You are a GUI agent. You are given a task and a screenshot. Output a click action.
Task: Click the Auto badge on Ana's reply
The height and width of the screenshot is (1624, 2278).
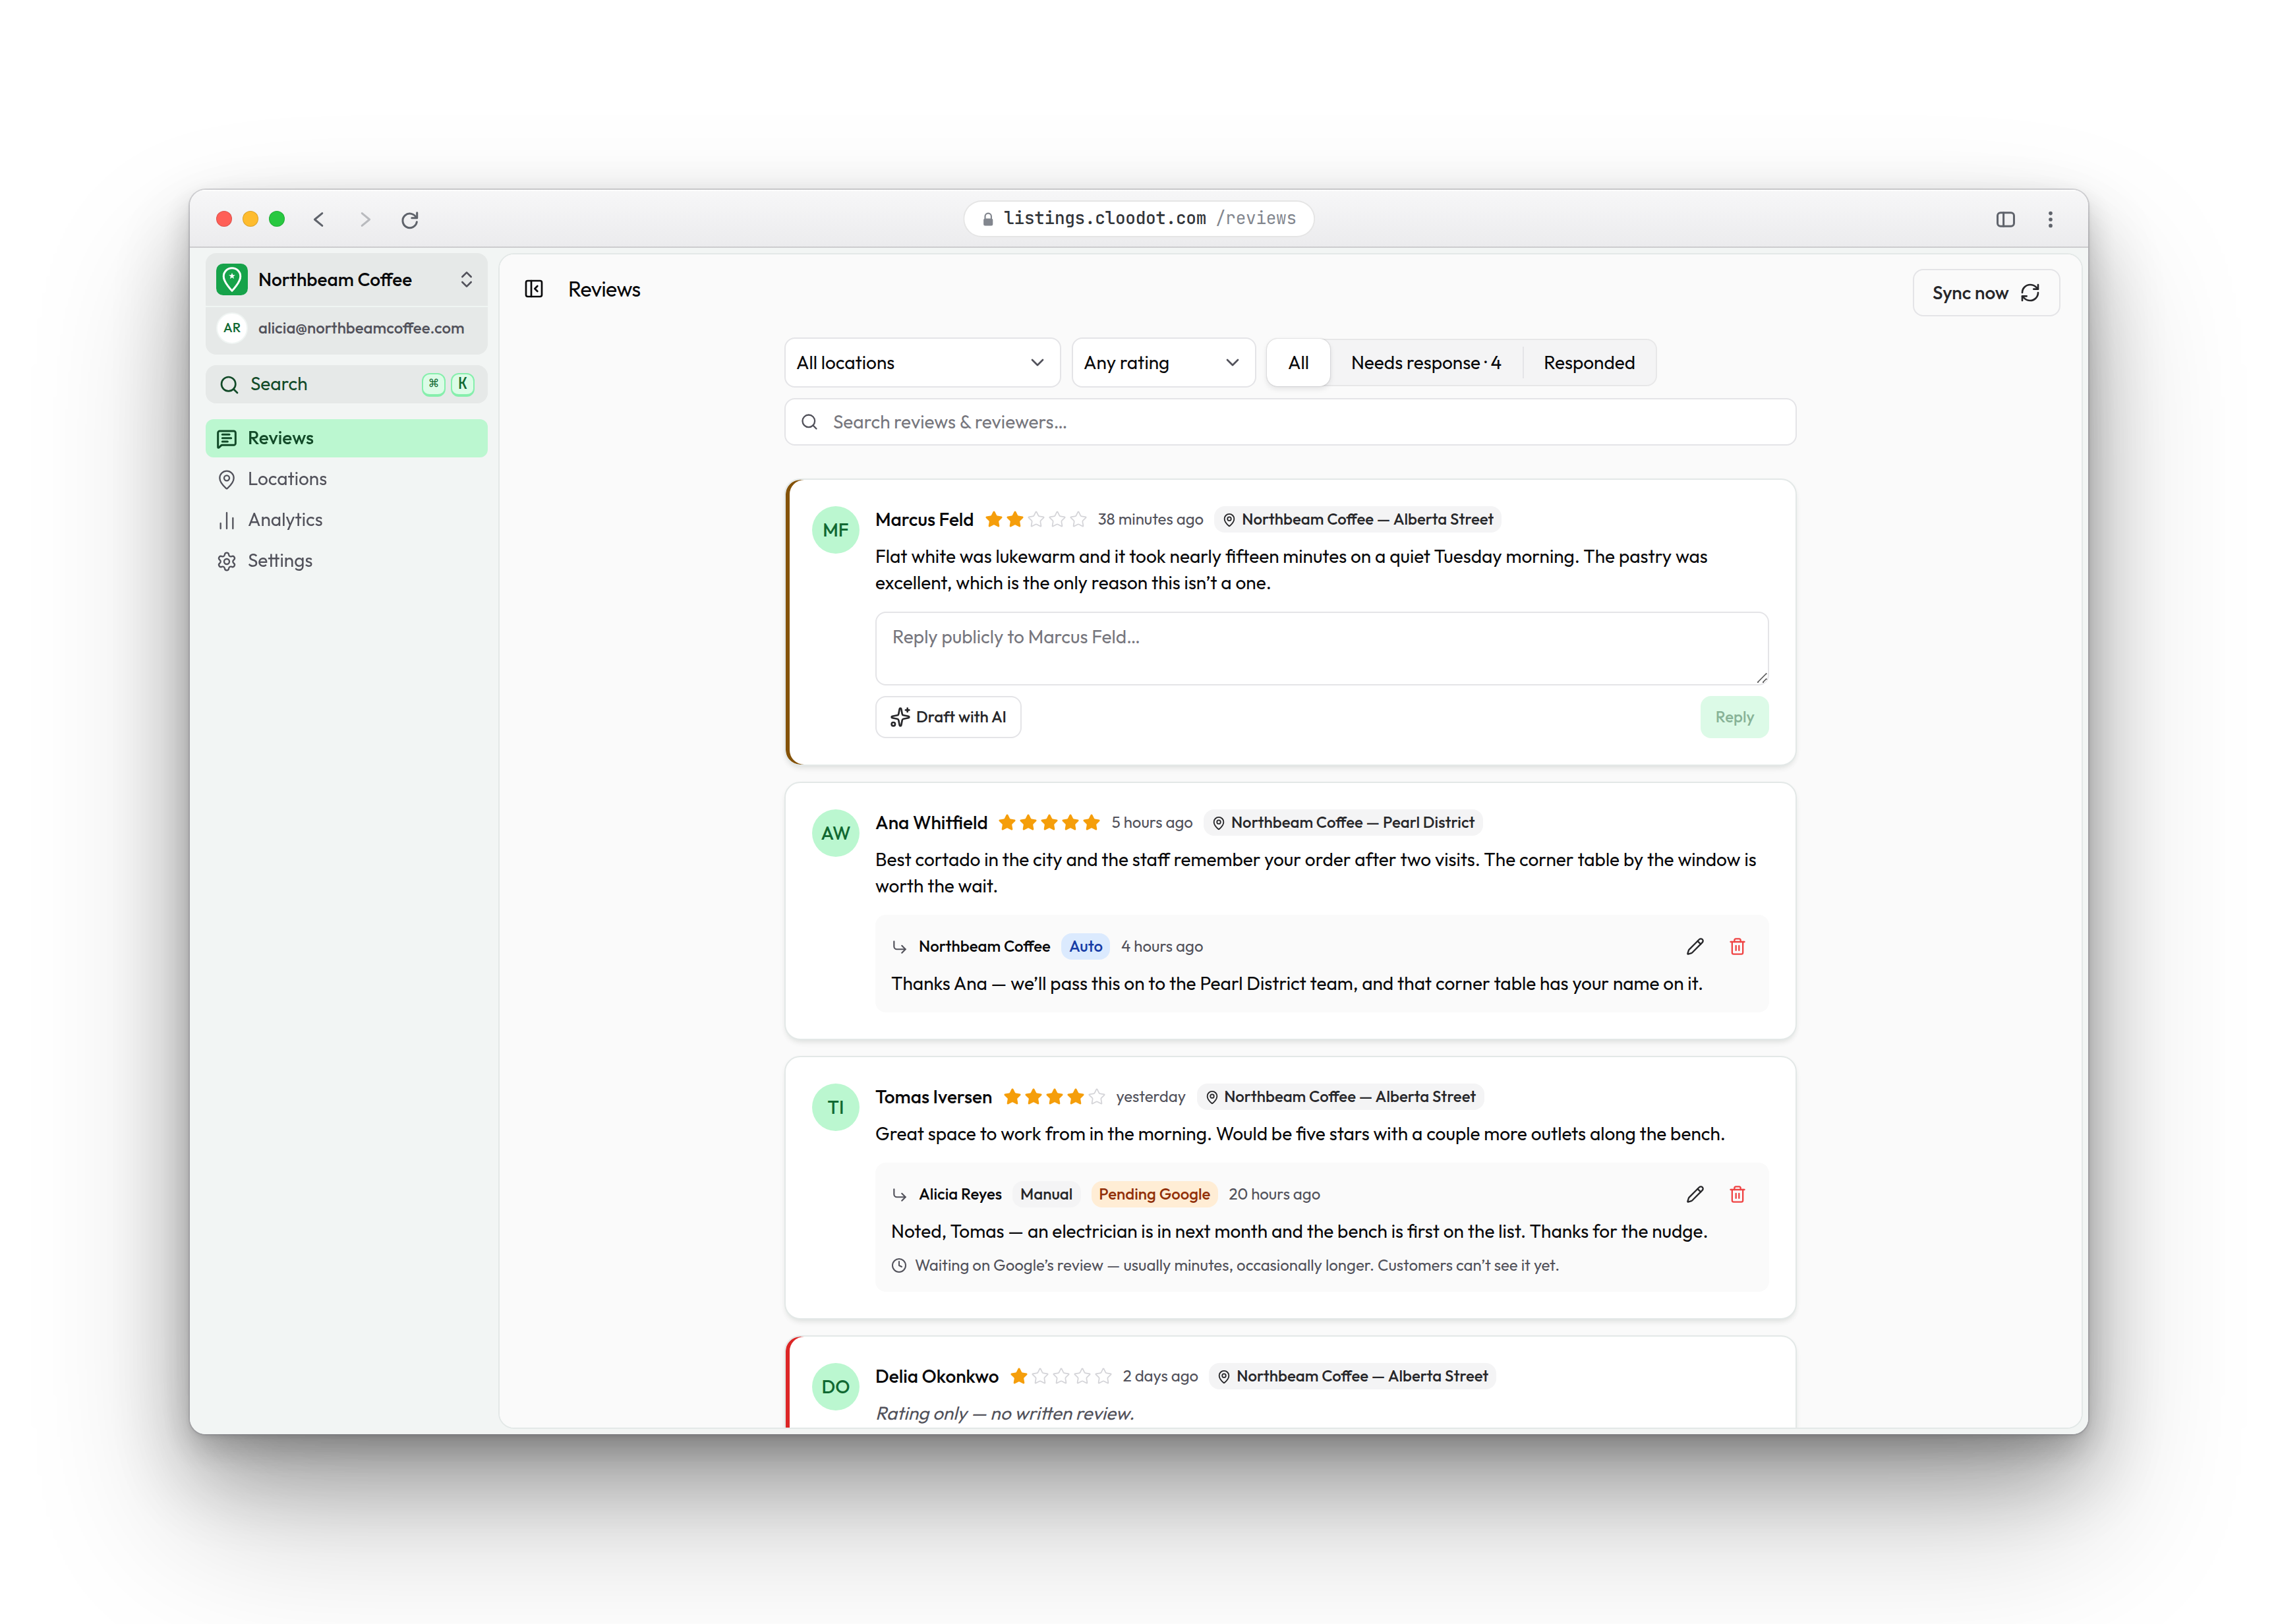tap(1085, 946)
